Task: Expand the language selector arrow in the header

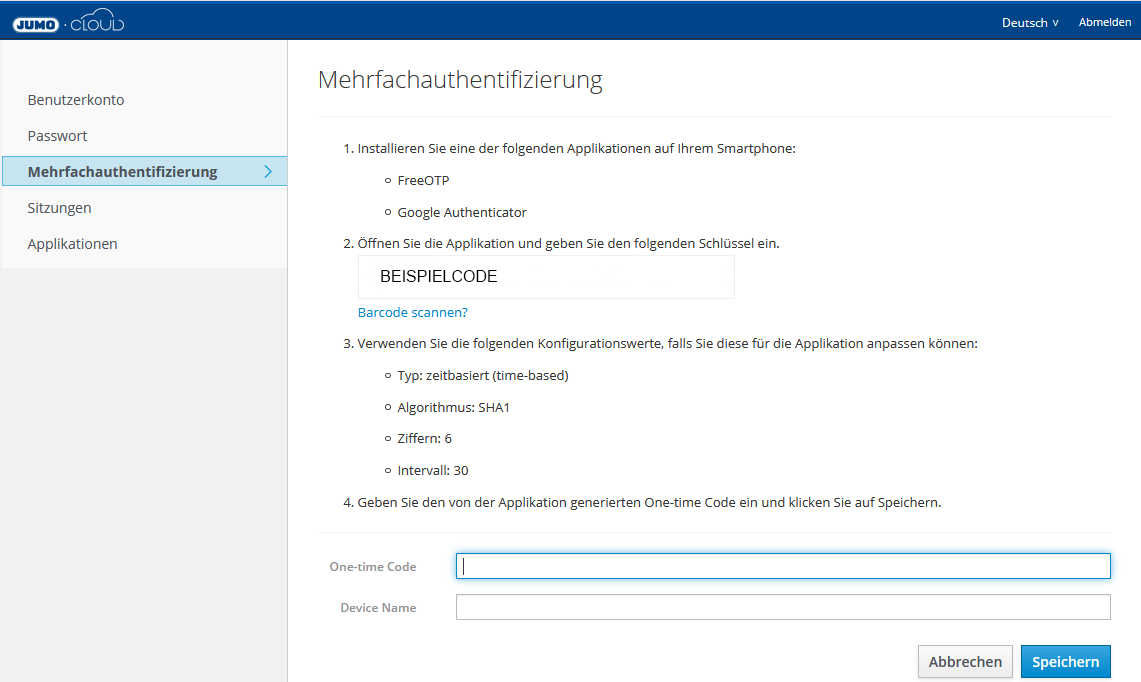Action: tap(1053, 21)
